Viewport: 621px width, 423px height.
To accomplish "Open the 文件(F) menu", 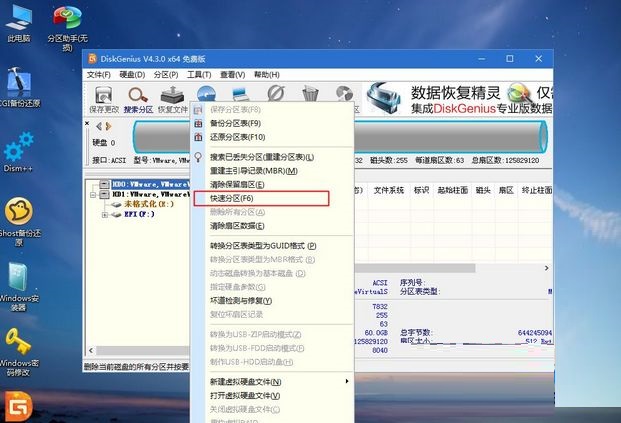I will point(98,74).
